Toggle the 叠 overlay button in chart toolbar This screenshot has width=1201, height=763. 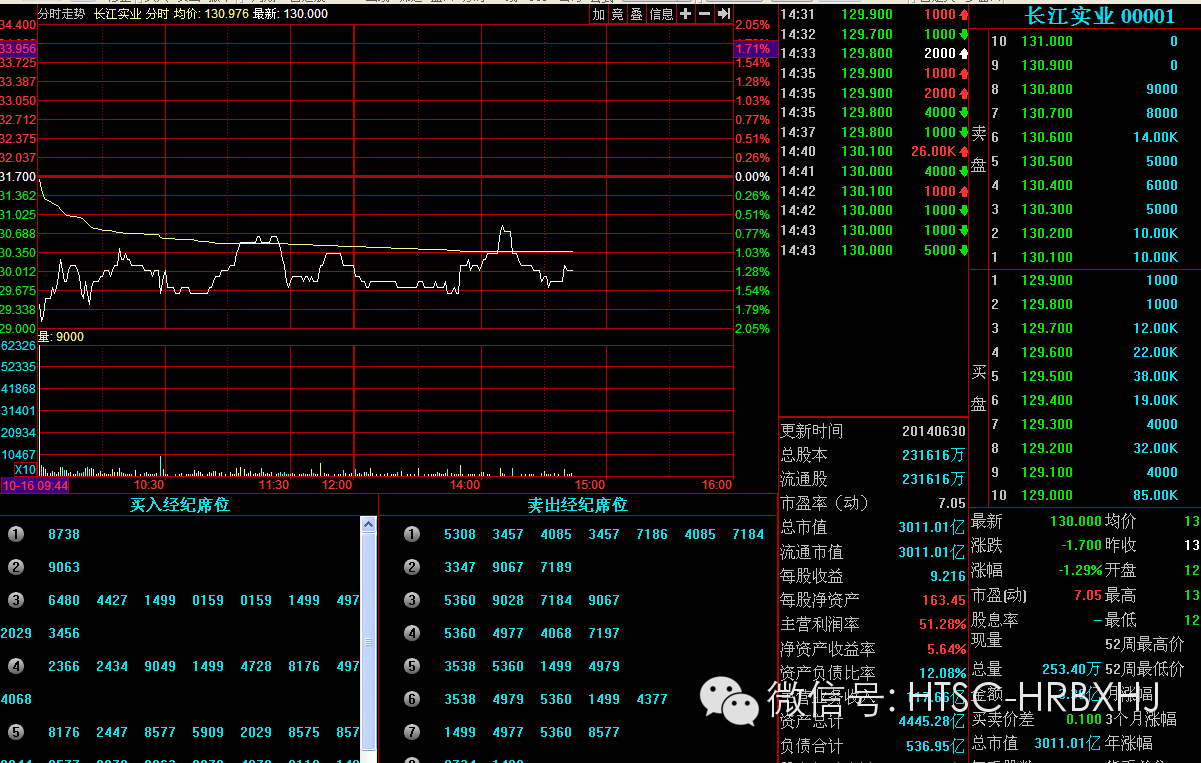(636, 14)
